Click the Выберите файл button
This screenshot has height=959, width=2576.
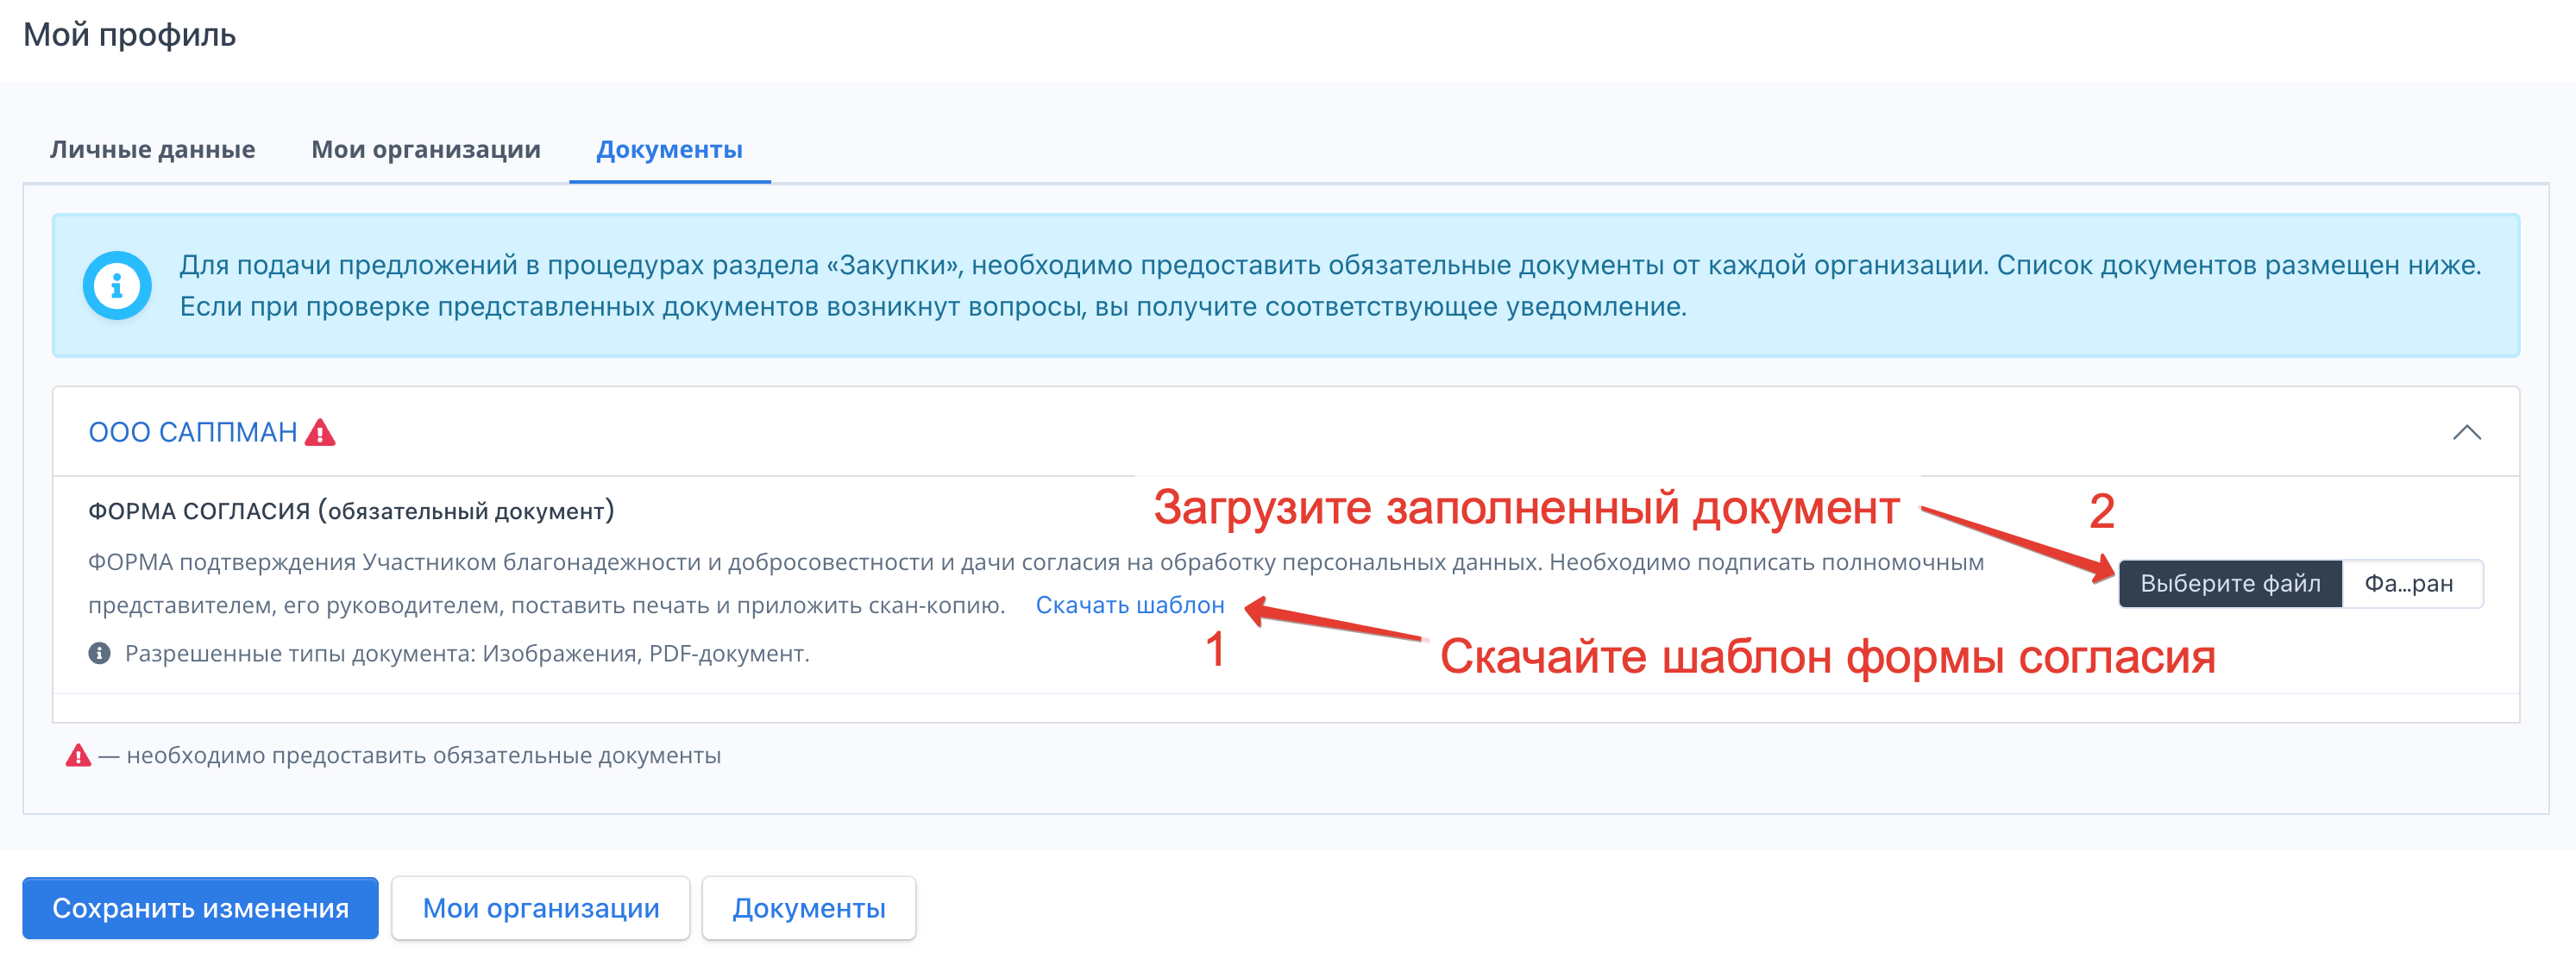(2230, 583)
